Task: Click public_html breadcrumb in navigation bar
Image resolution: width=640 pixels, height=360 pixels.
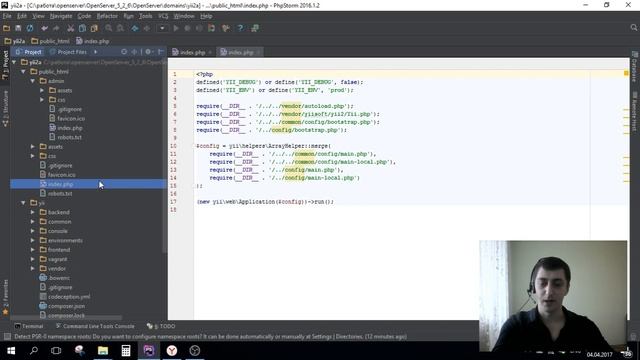Action: 51,41
